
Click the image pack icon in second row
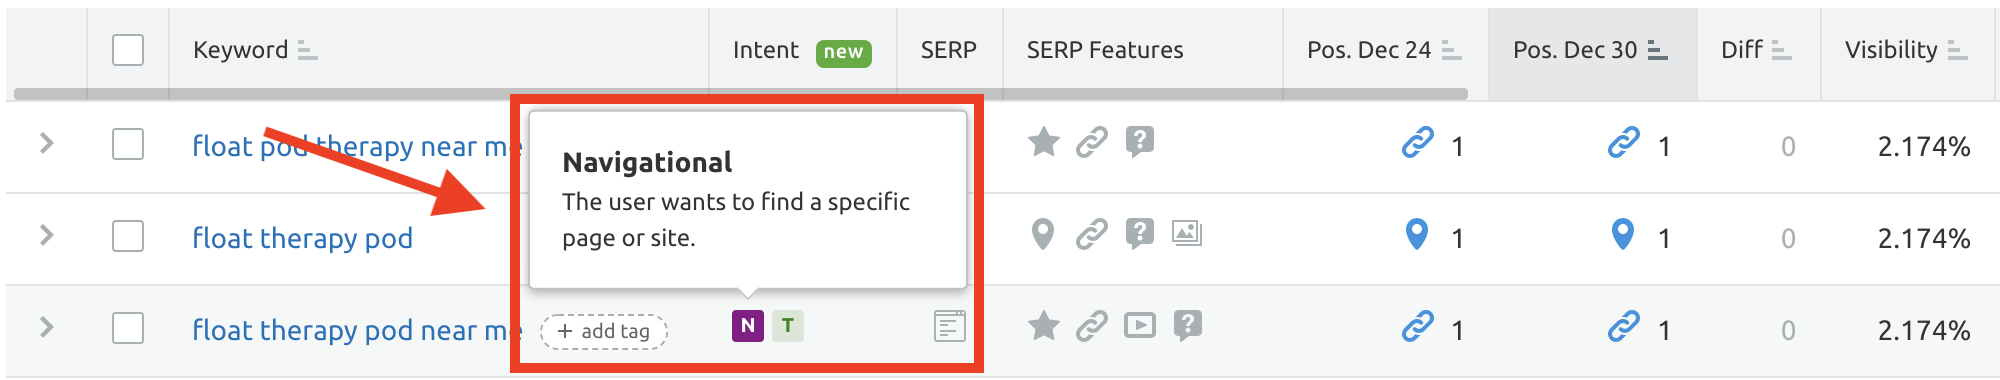1187,234
